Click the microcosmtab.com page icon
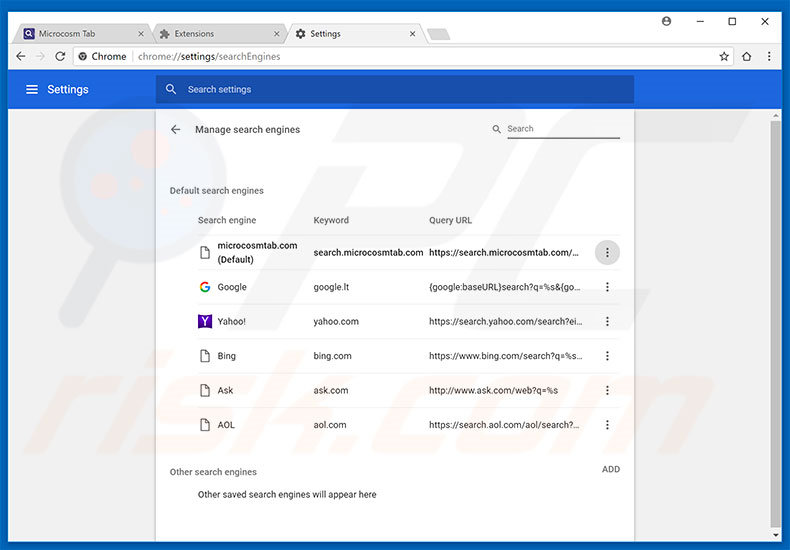 [x=205, y=252]
